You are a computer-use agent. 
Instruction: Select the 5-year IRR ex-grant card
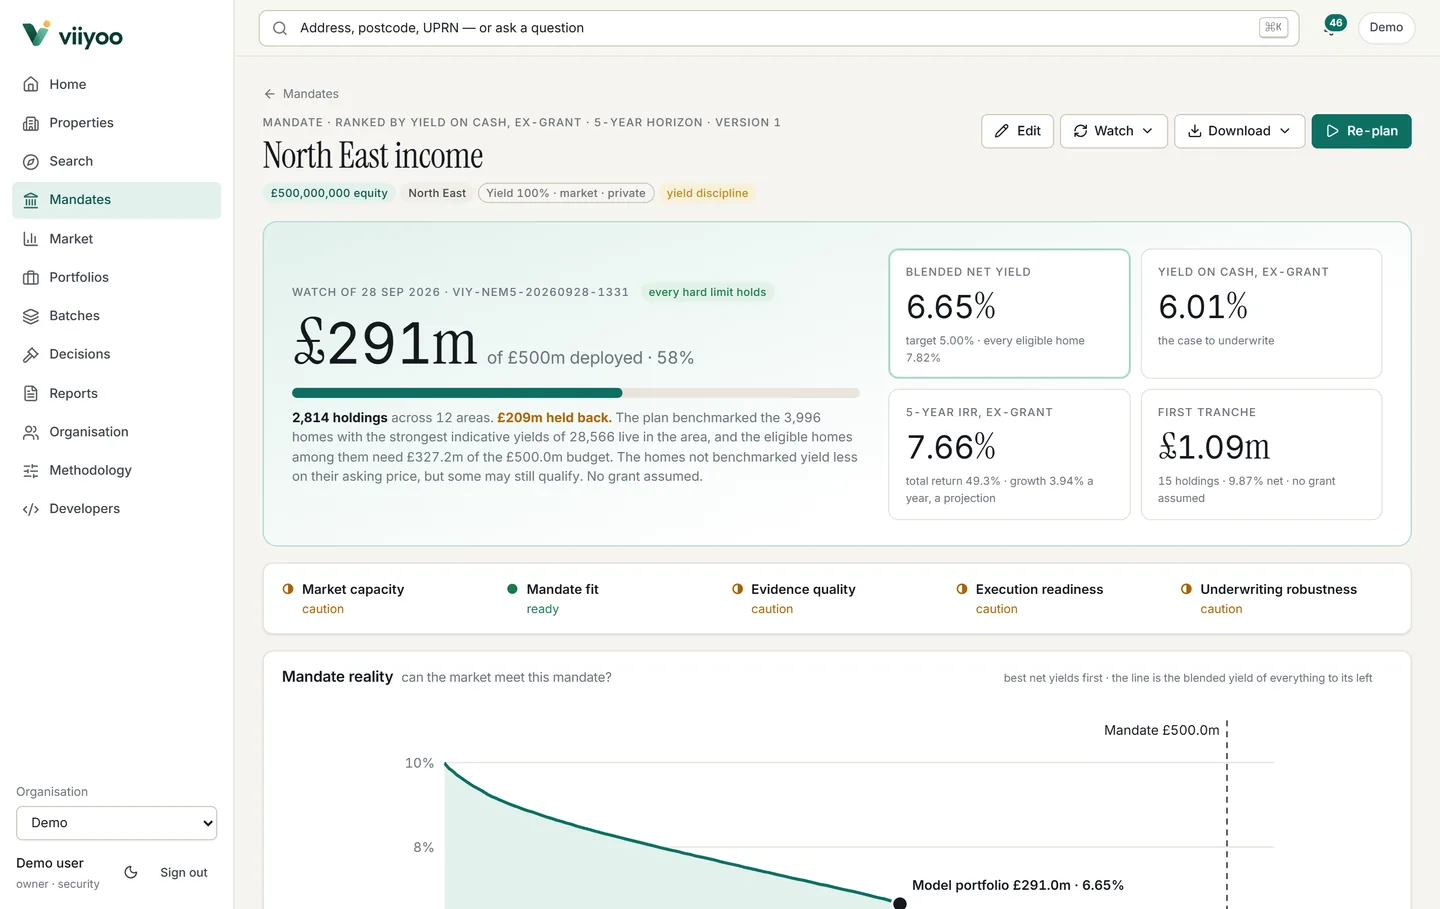point(1009,454)
